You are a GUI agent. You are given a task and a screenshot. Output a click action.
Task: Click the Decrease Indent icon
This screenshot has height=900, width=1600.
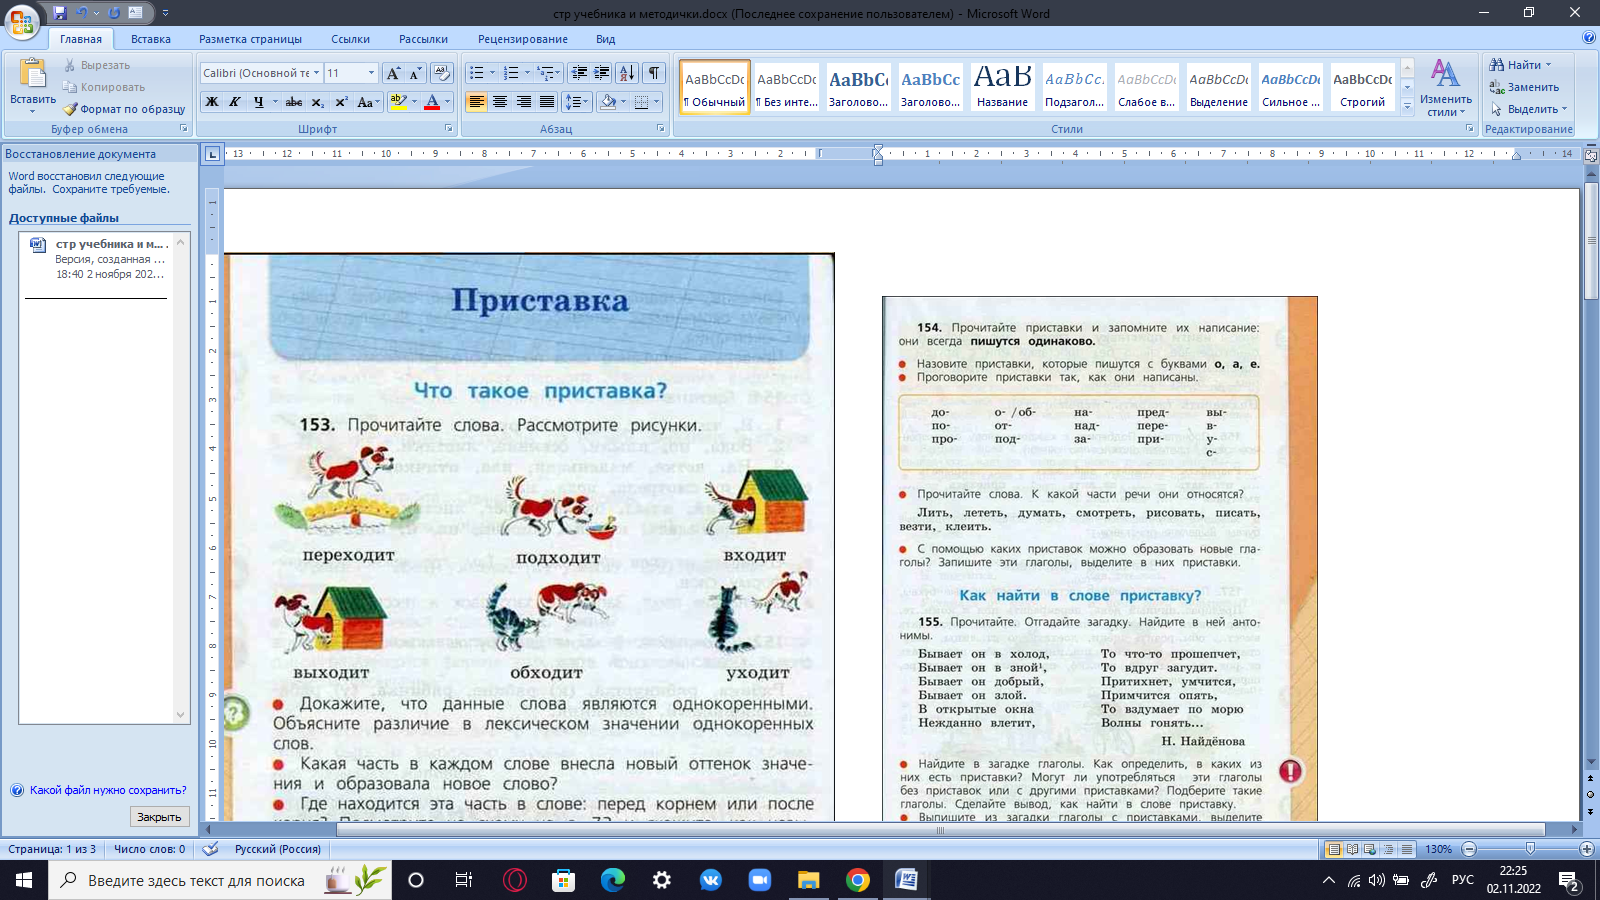[x=579, y=73]
